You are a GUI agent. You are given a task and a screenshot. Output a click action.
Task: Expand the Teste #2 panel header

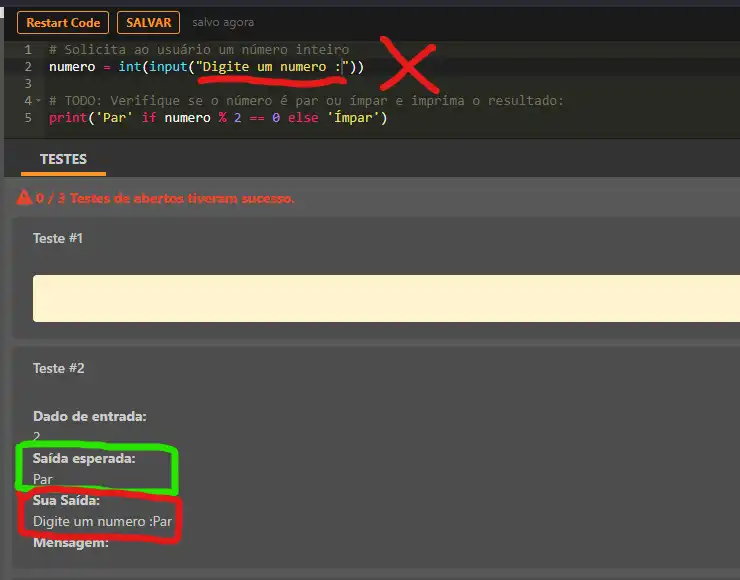coord(58,368)
